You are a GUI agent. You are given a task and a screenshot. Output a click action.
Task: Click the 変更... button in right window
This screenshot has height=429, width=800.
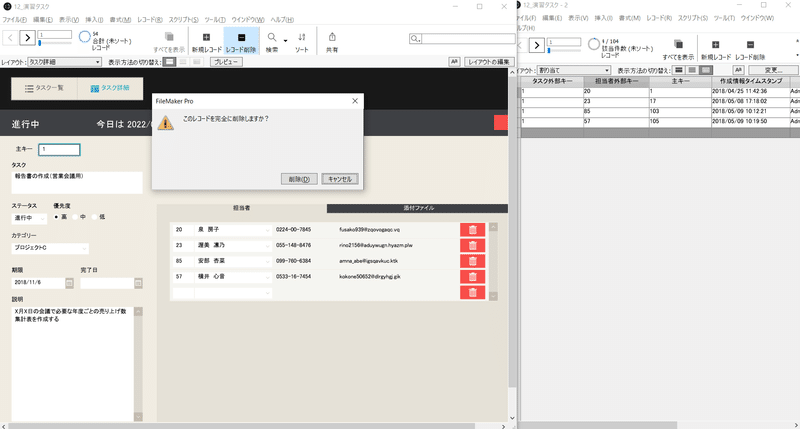[x=773, y=70]
